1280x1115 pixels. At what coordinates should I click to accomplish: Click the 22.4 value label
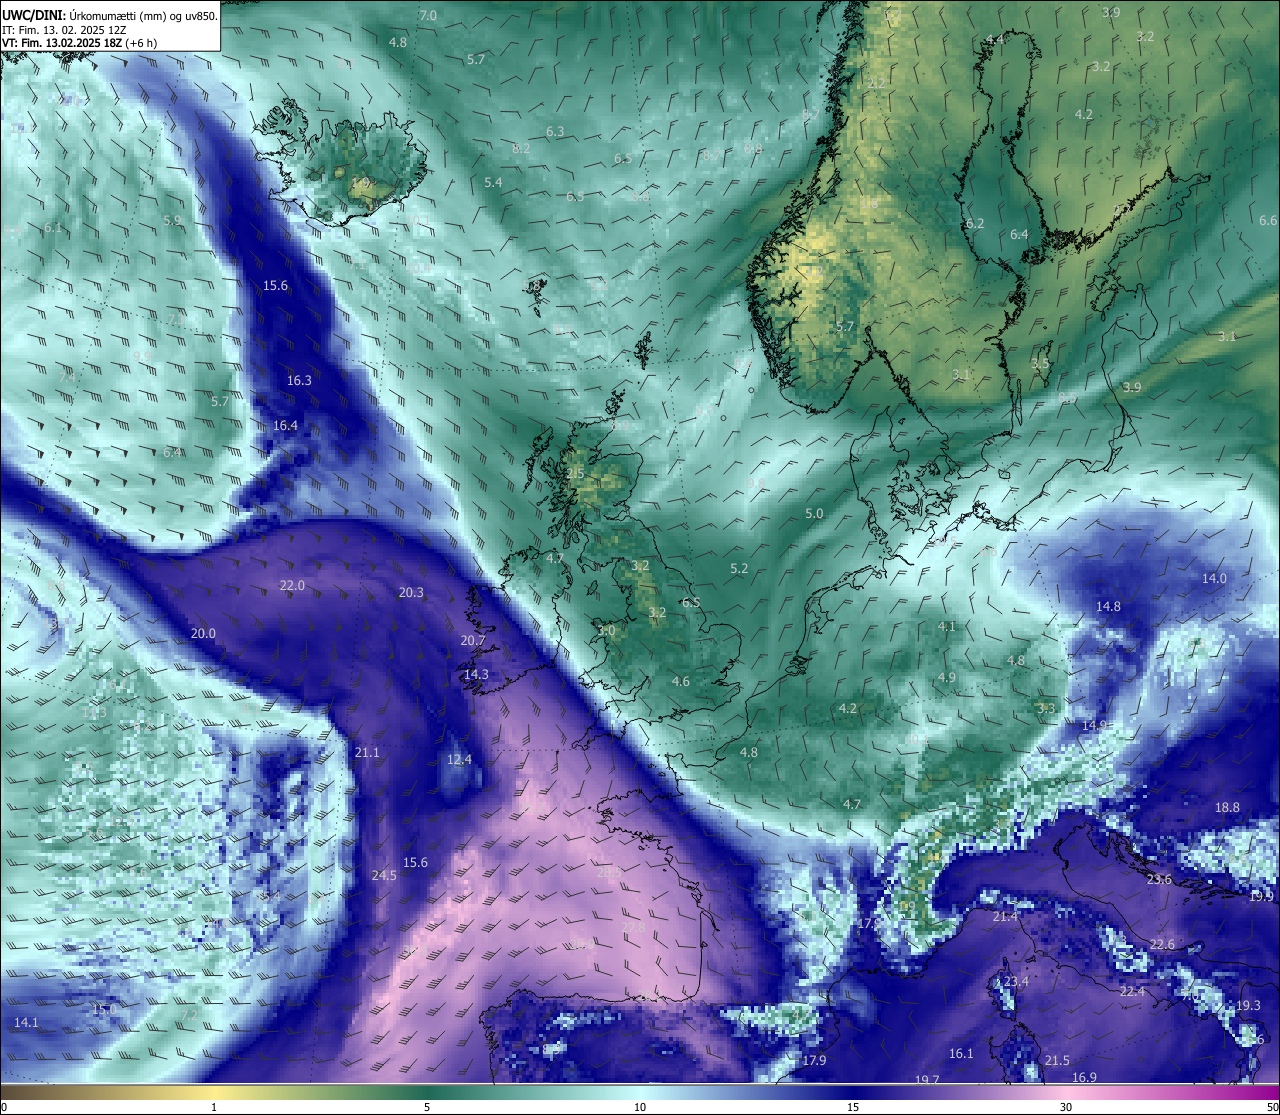pos(1132,991)
